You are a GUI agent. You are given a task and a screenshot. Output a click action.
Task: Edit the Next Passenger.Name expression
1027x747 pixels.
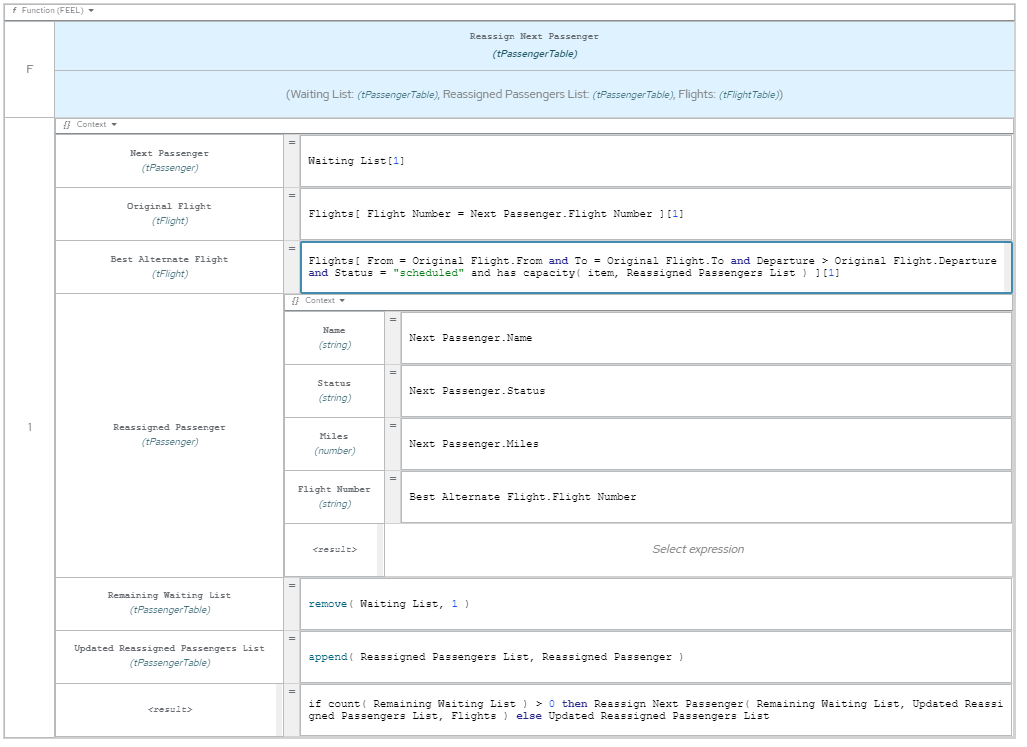pyautogui.click(x=706, y=338)
